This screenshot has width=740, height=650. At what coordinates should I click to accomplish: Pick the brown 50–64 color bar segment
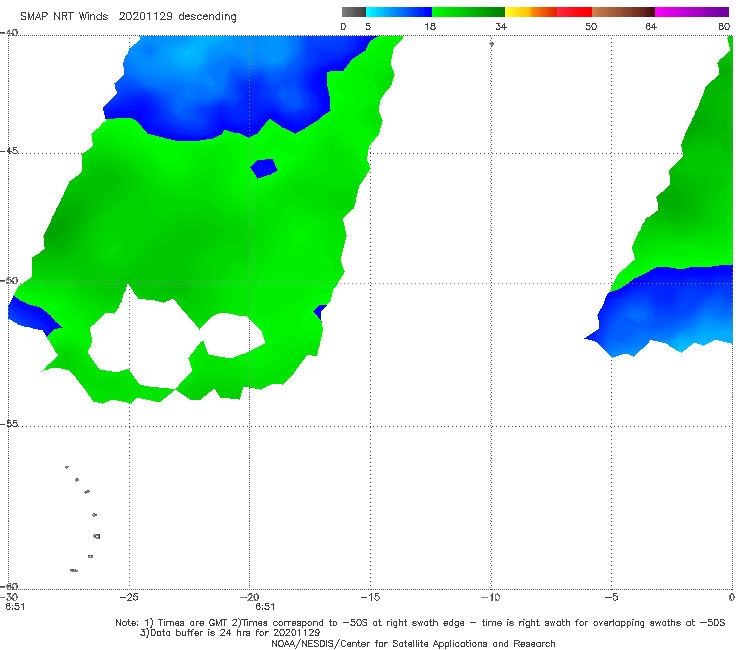[623, 12]
